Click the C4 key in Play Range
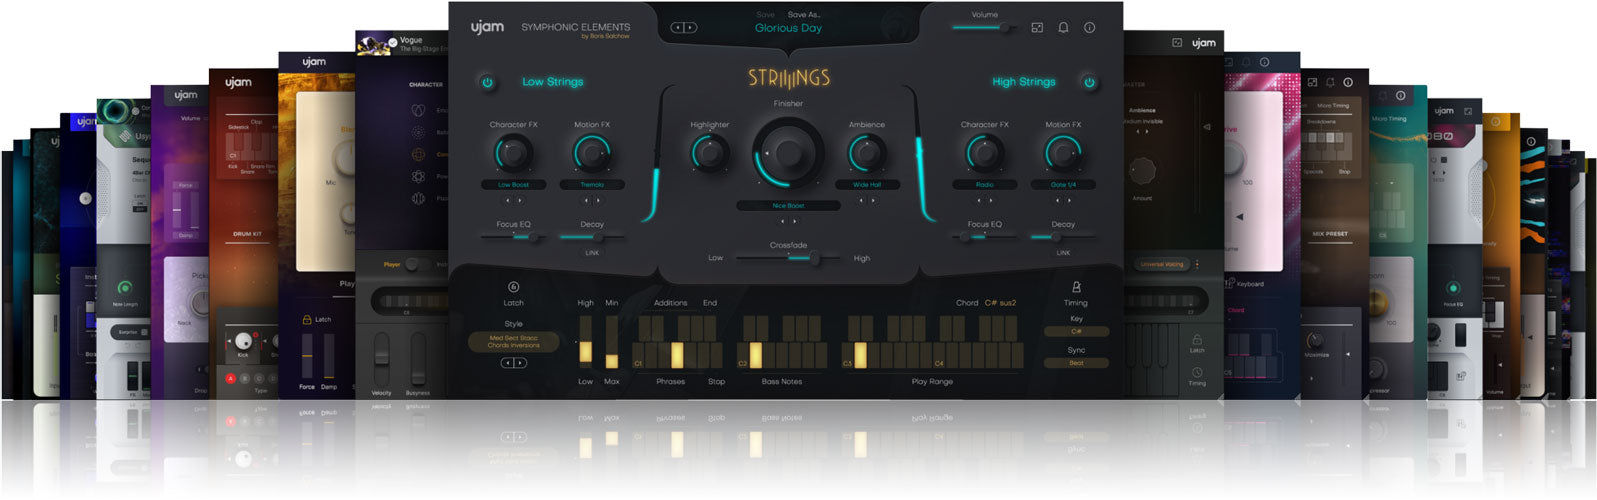This screenshot has width=1597, height=500. coord(939,356)
